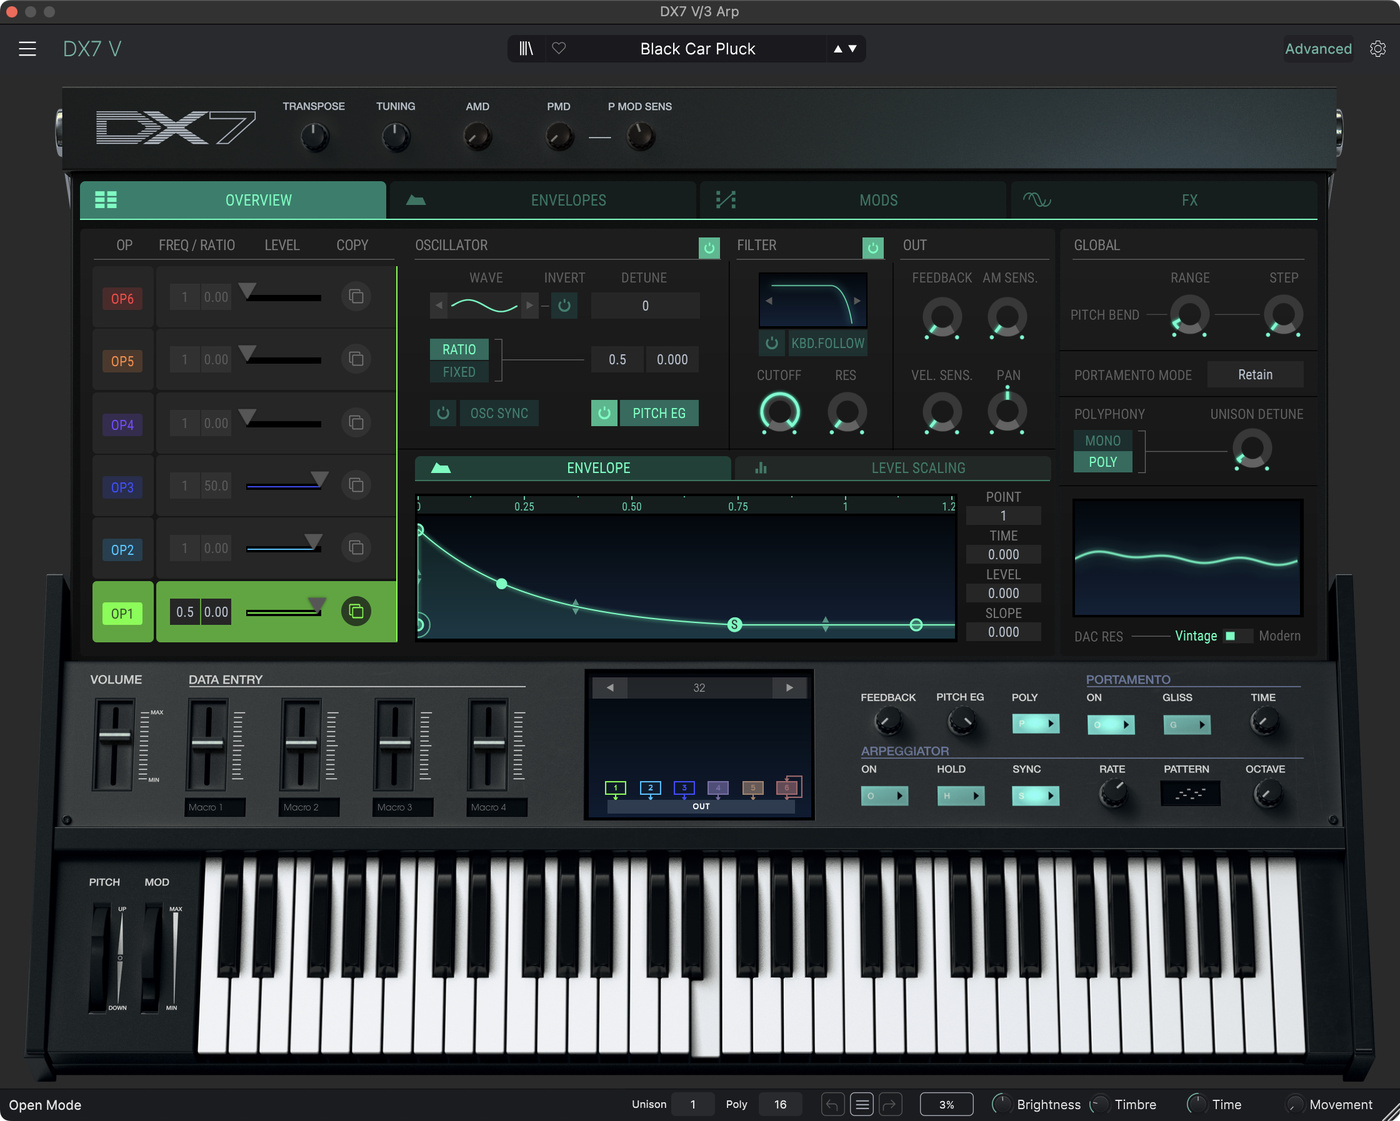This screenshot has height=1121, width=1400.
Task: Click the OP3 level slider
Action: (284, 485)
